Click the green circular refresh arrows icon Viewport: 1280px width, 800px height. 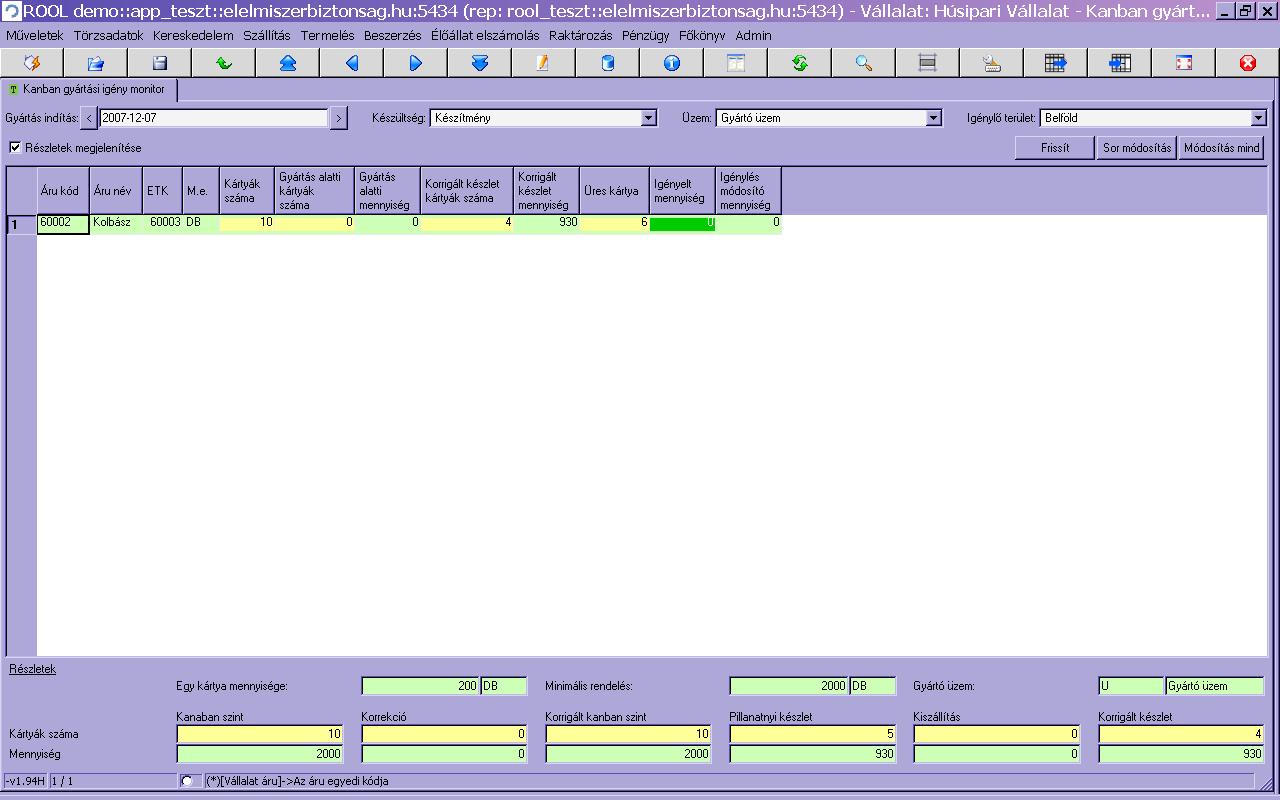click(x=800, y=63)
